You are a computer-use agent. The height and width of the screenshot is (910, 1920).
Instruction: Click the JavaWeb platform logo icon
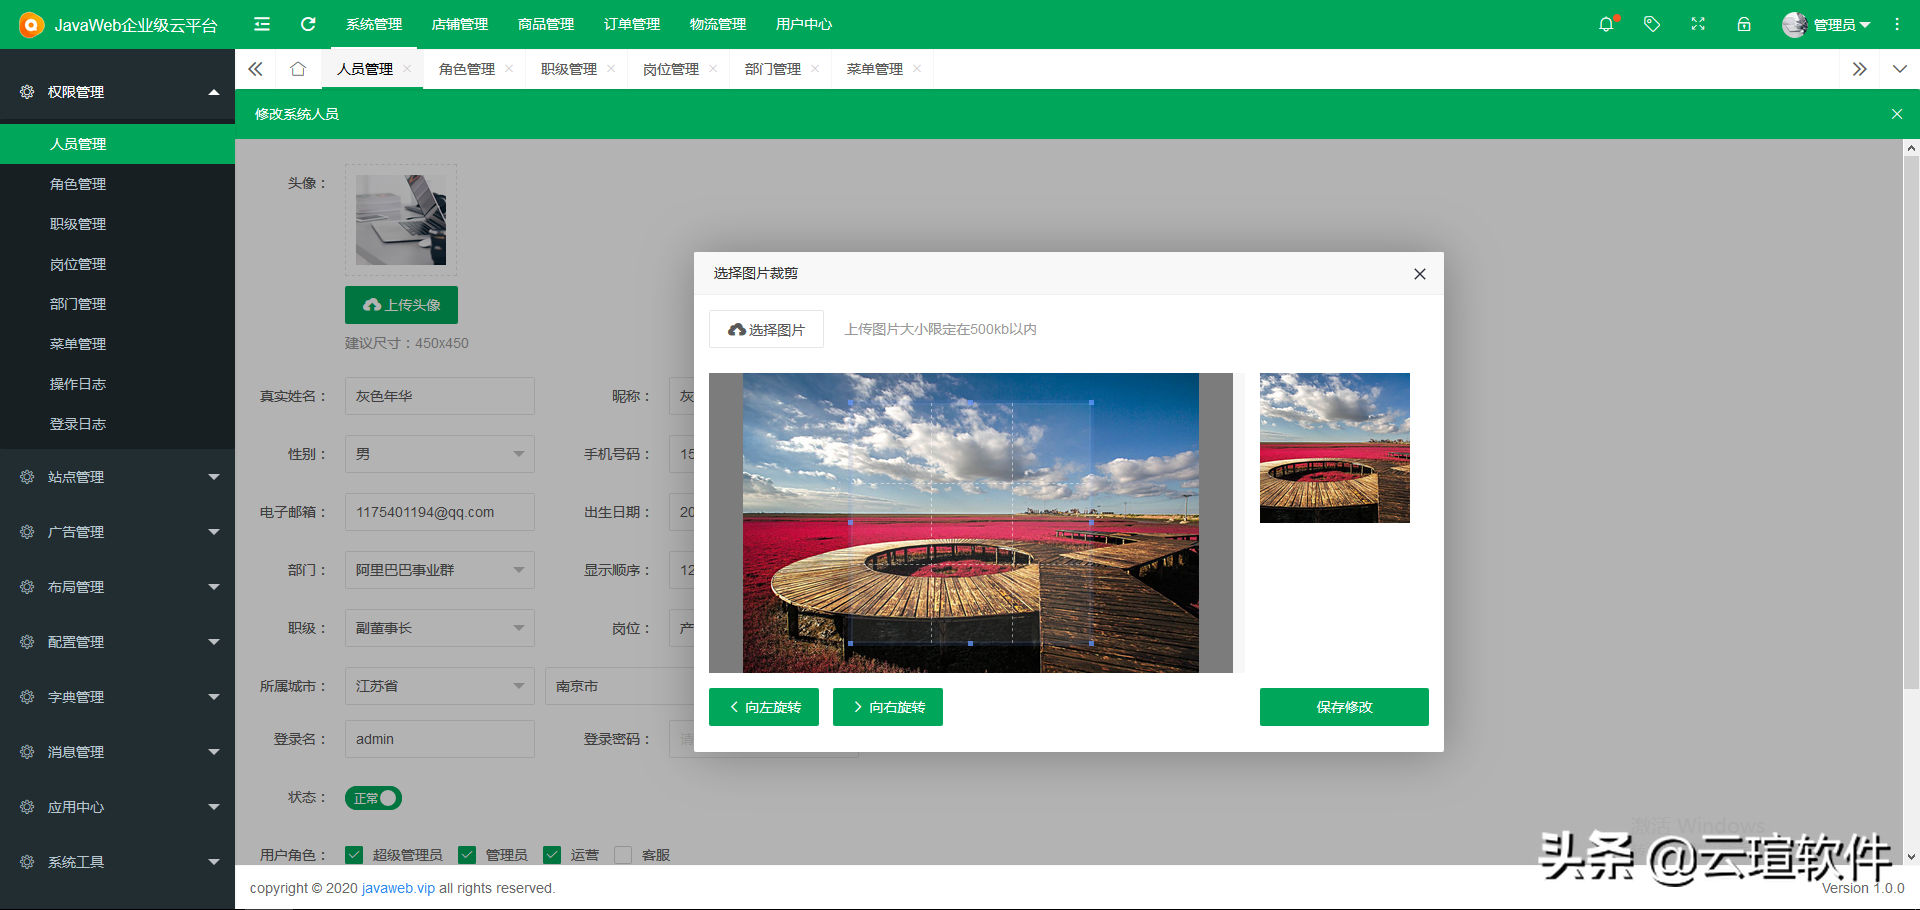(31, 24)
